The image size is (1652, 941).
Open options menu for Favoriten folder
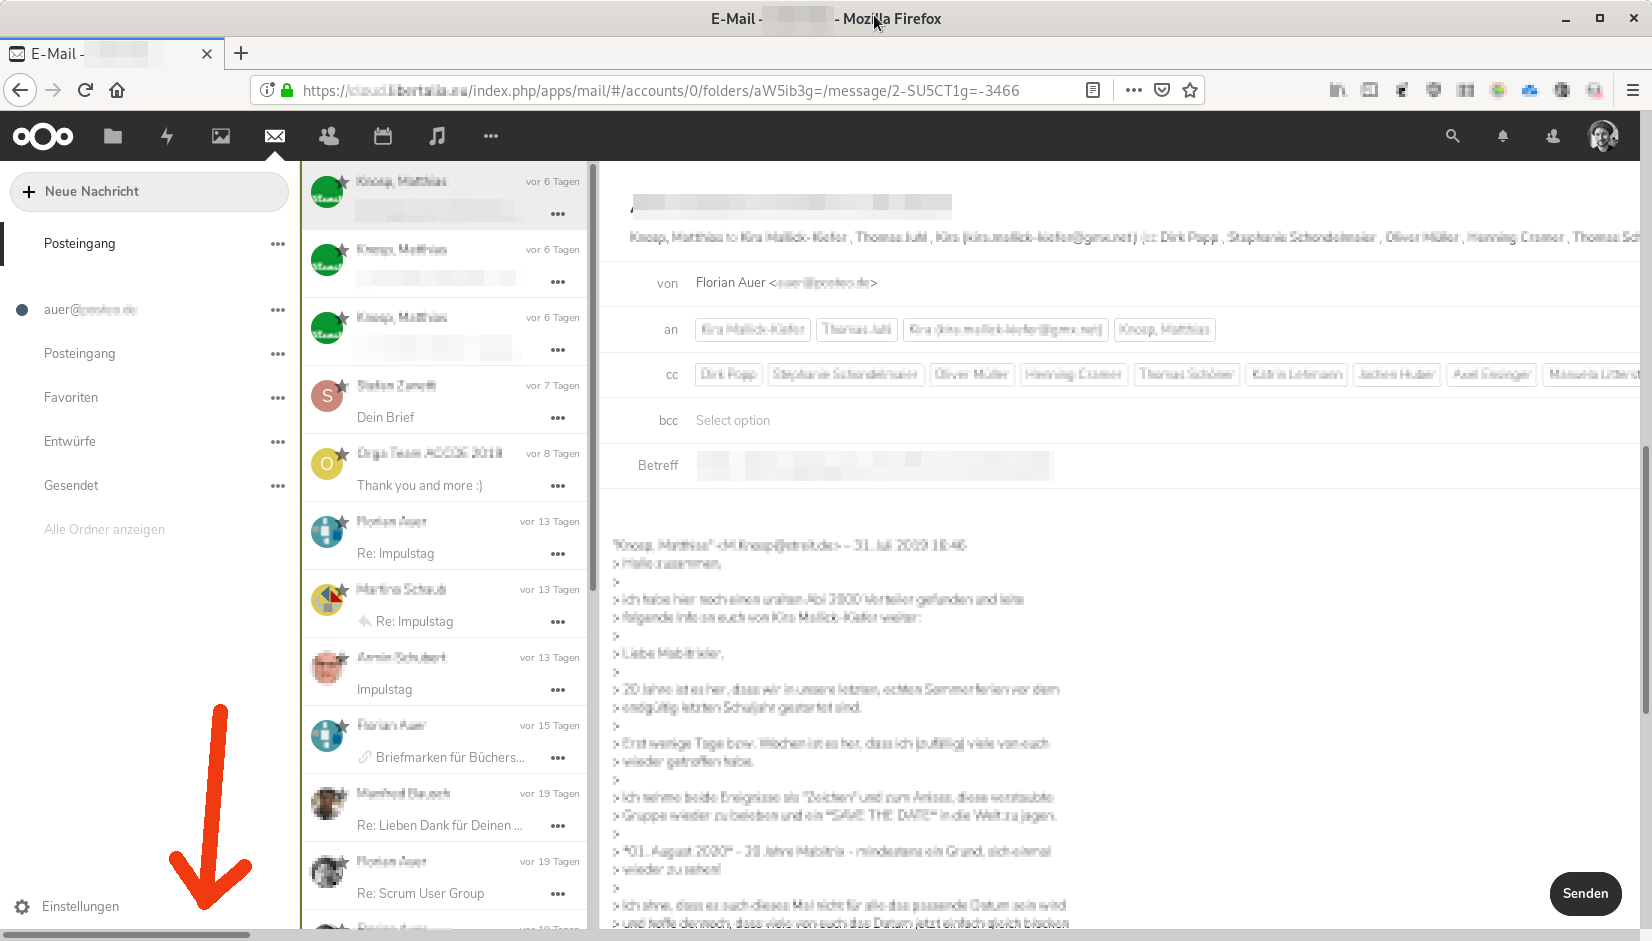click(278, 398)
